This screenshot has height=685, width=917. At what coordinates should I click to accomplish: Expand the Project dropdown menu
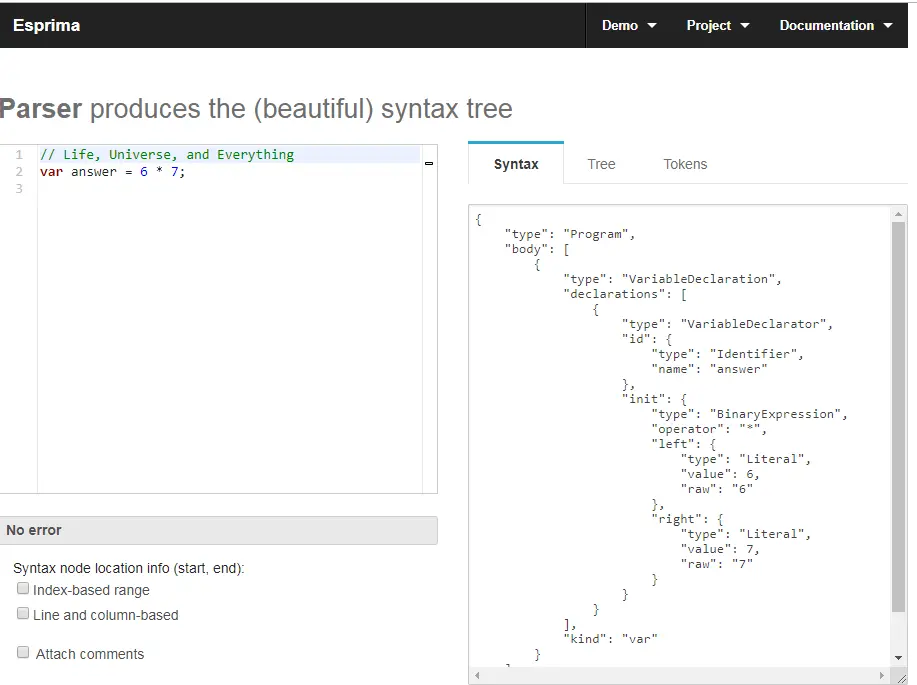[x=717, y=26]
